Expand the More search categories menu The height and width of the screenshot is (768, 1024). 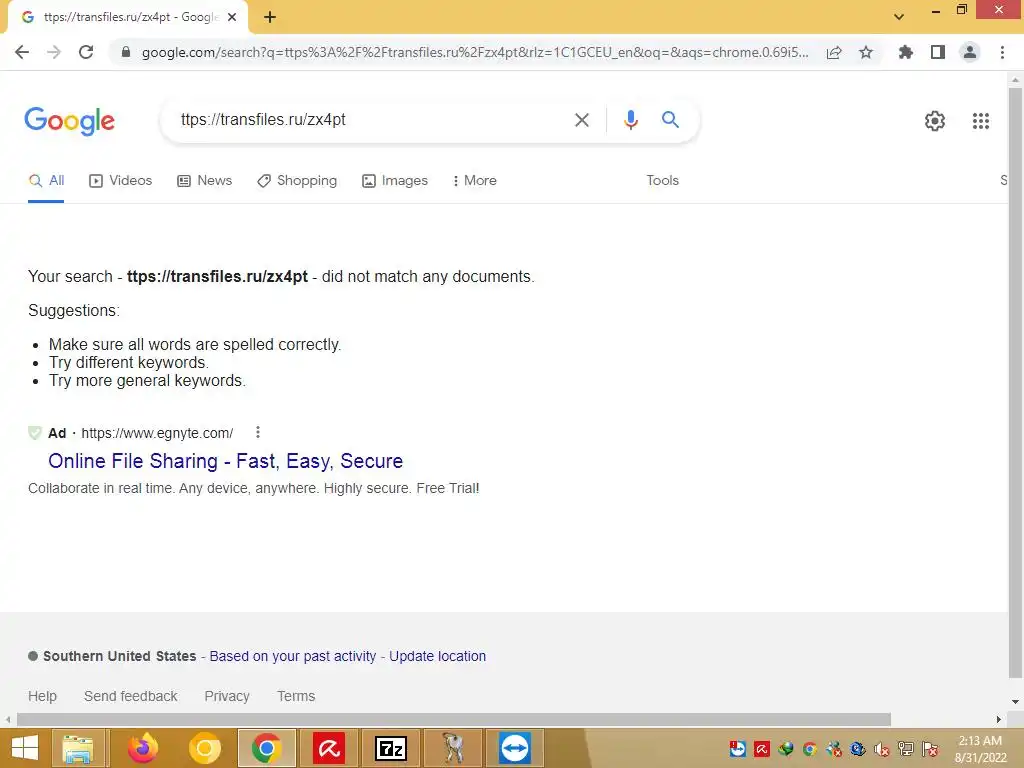(x=475, y=181)
